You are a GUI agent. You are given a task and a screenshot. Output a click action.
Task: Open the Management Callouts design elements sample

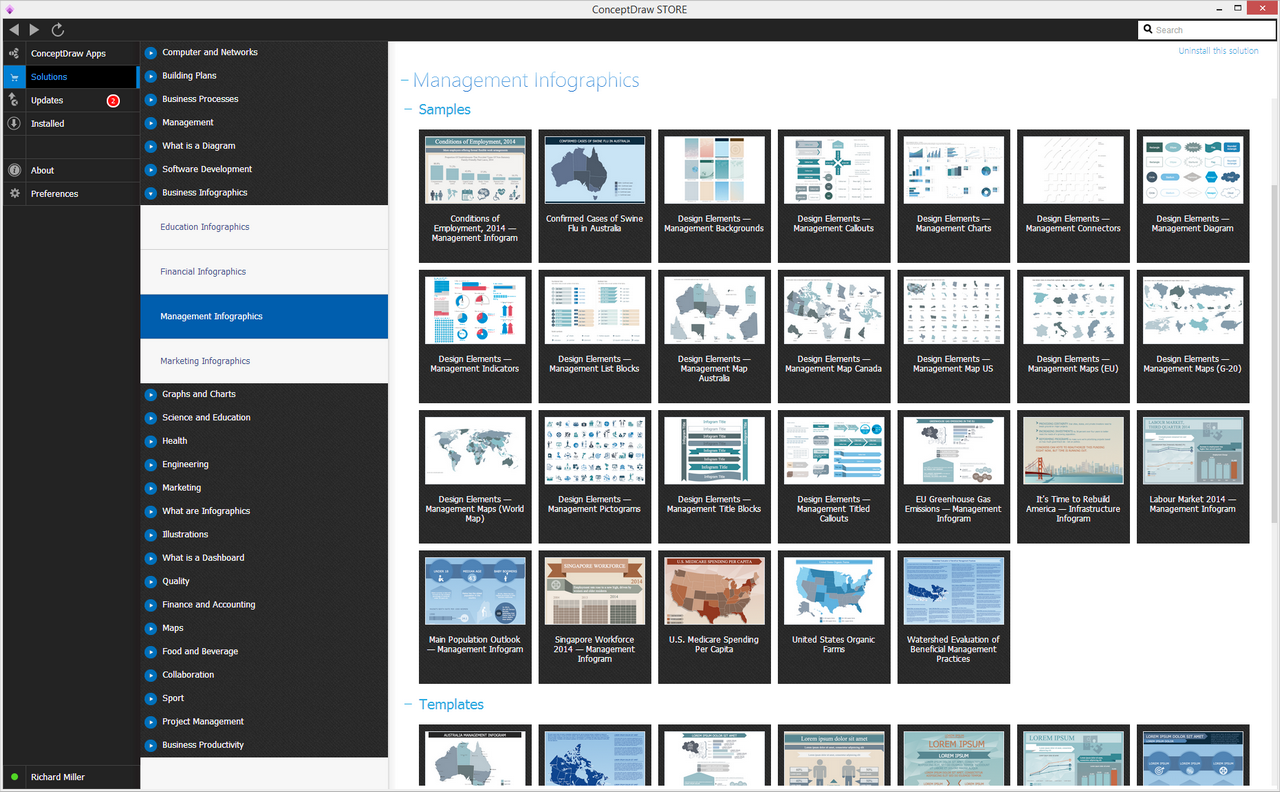coord(834,196)
